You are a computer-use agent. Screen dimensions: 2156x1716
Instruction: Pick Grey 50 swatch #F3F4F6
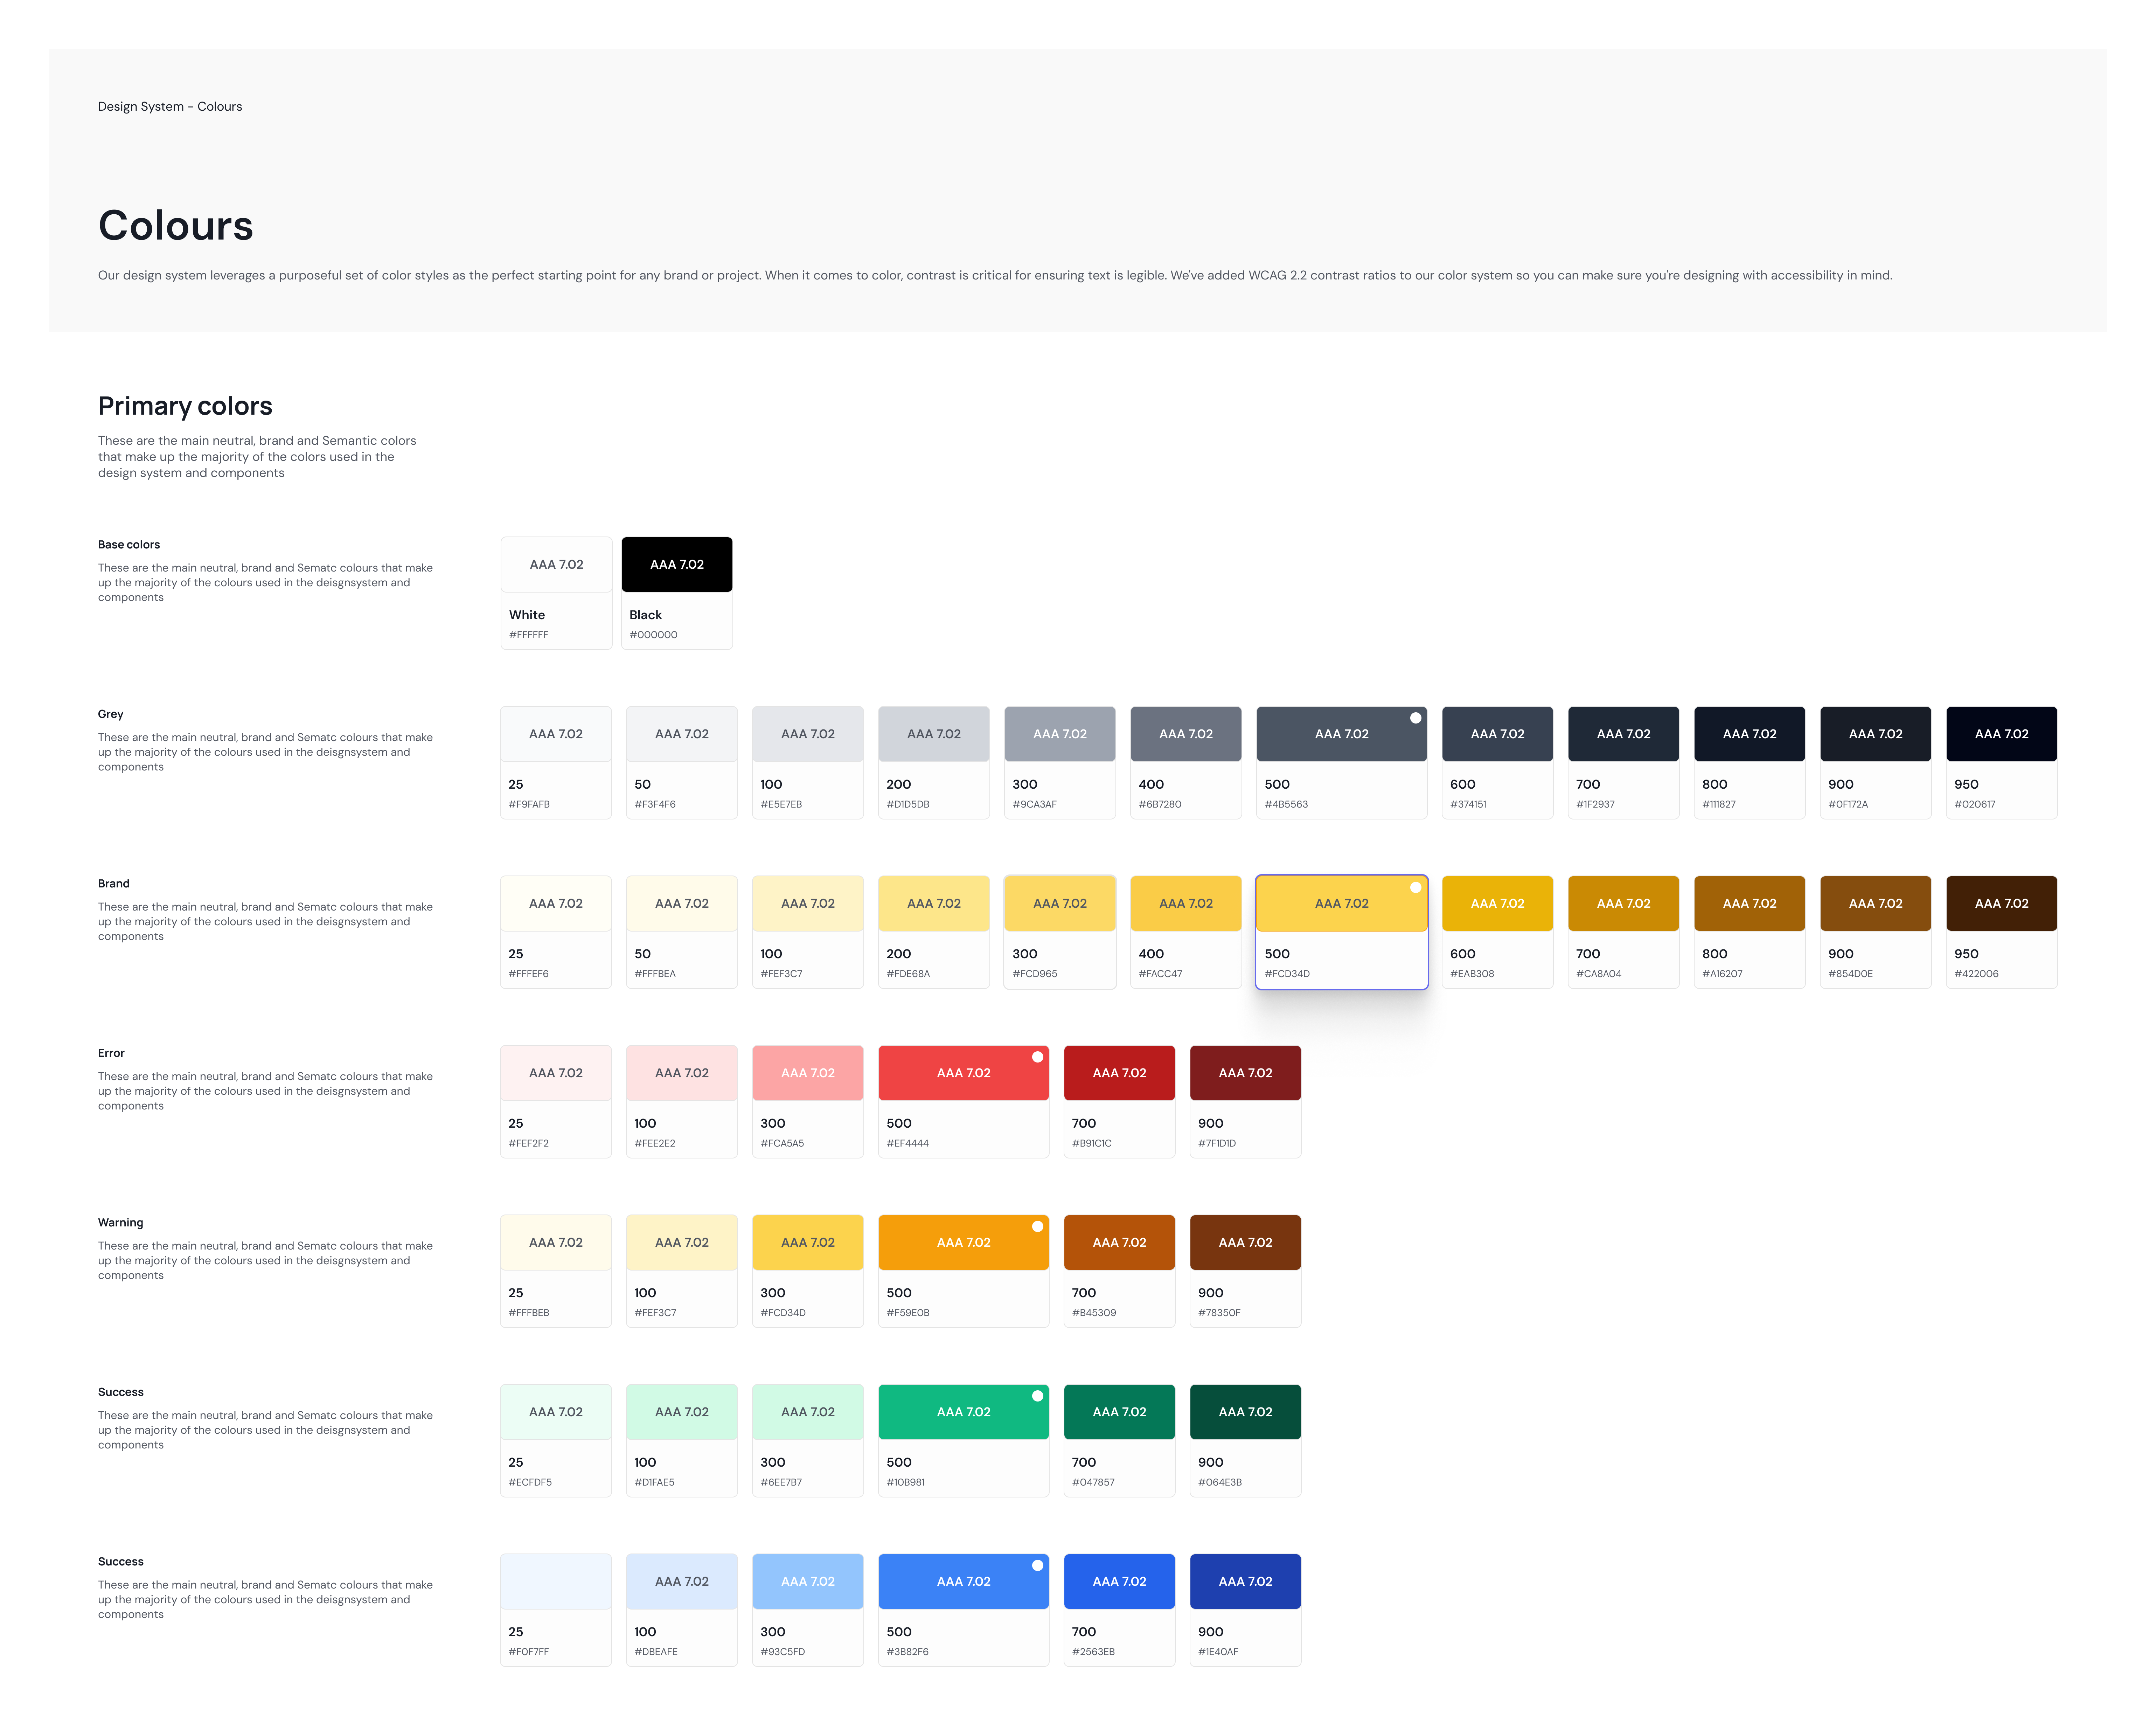click(682, 763)
